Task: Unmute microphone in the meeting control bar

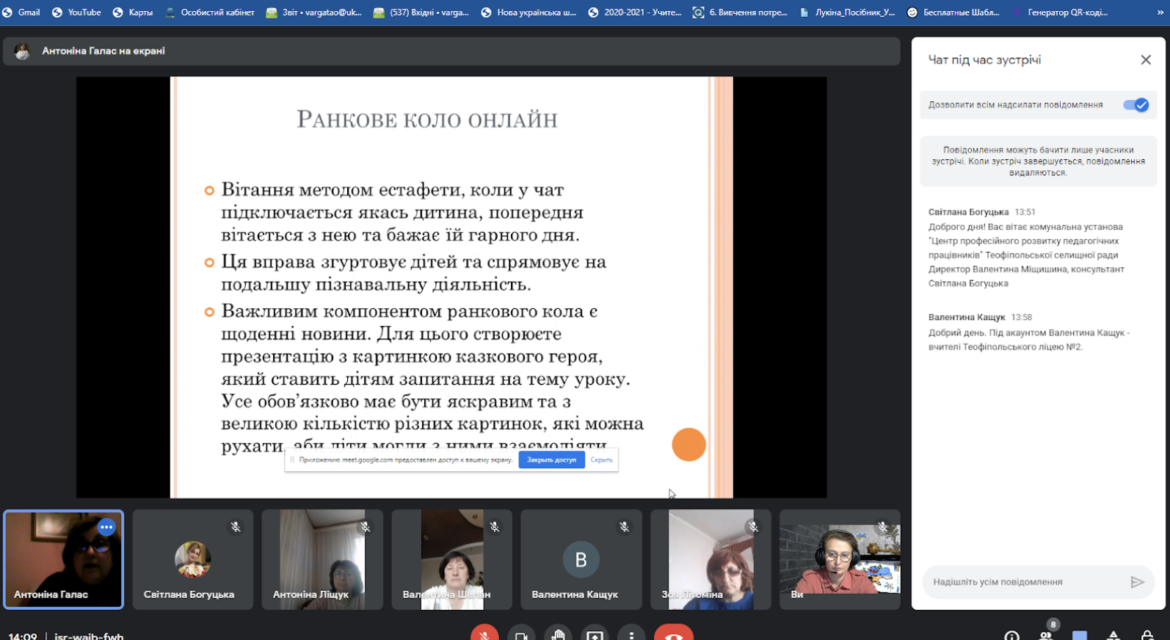Action: [484, 634]
